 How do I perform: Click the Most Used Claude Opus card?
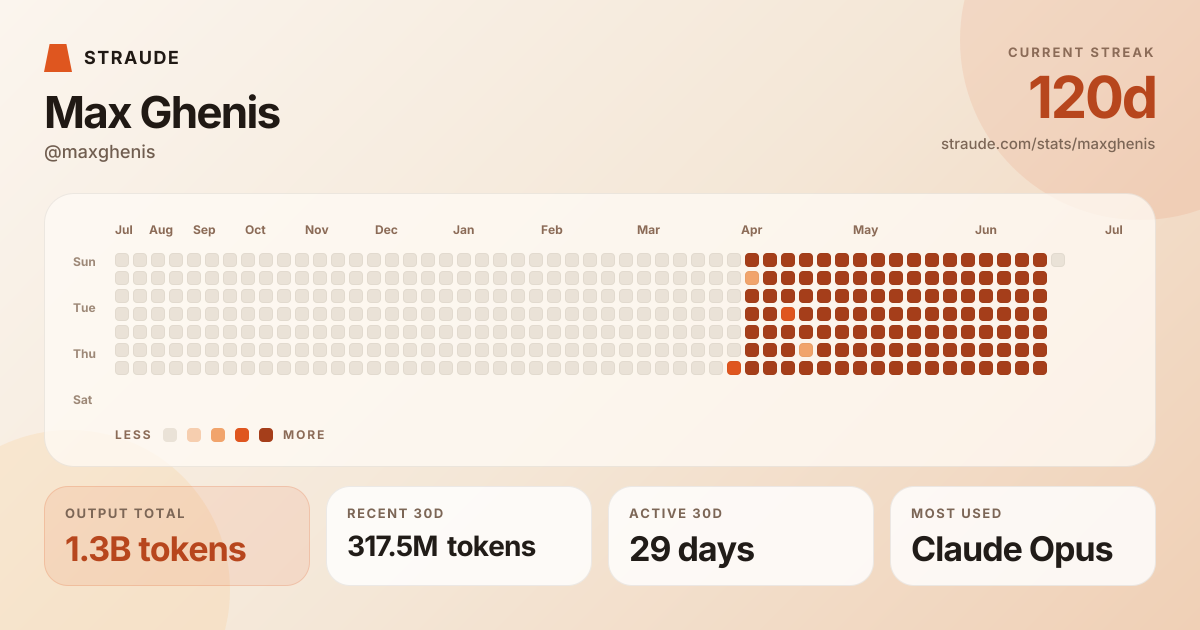pos(1023,536)
